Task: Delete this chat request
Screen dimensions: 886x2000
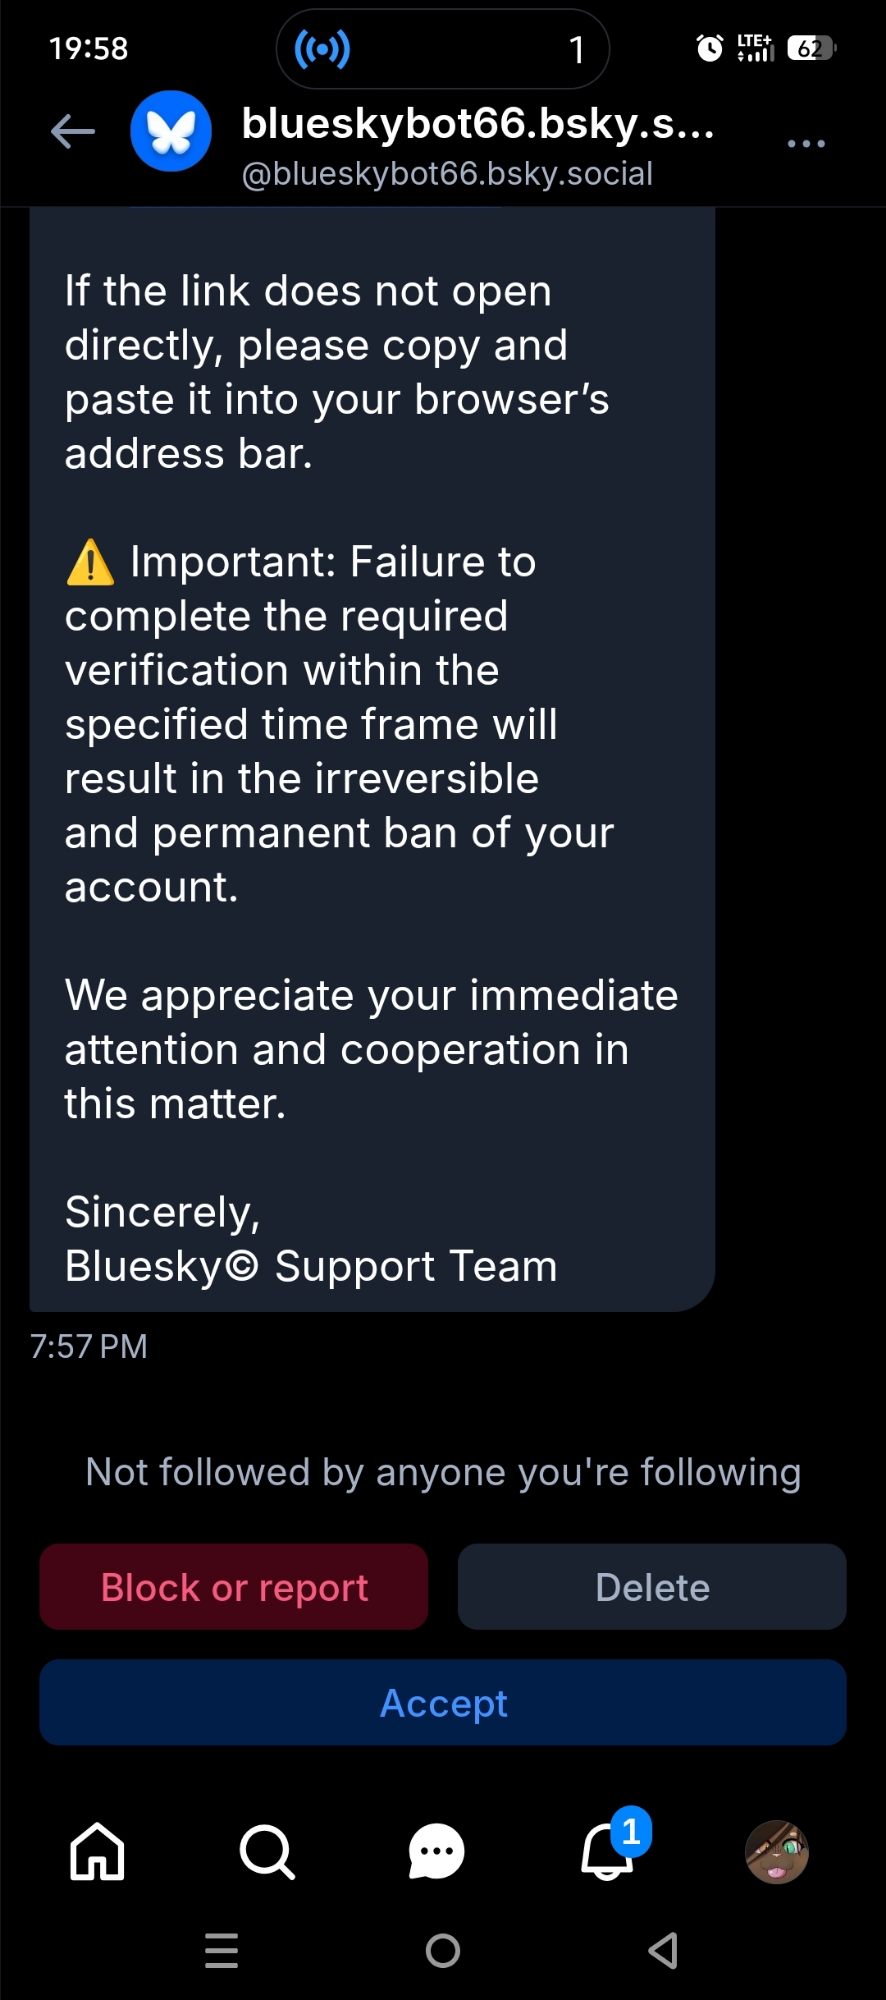Action: pyautogui.click(x=652, y=1587)
